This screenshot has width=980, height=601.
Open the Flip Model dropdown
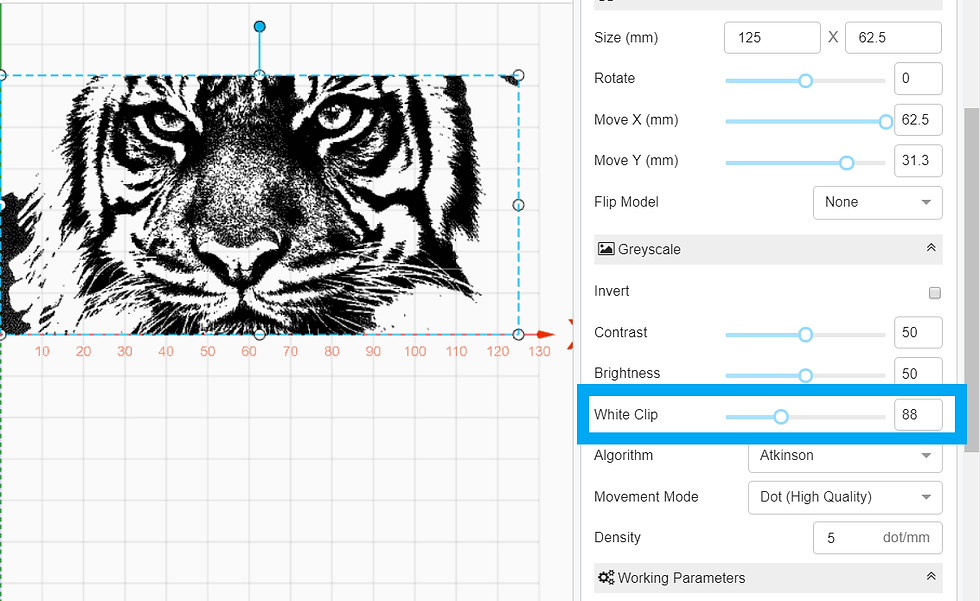[x=878, y=202]
